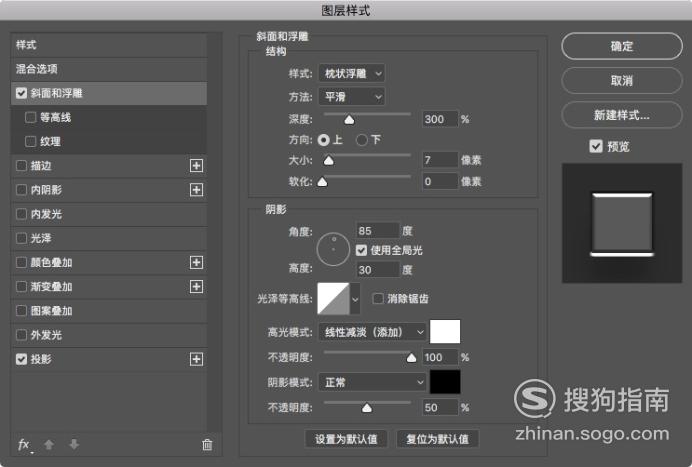692x467 pixels.
Task: Enable the 光泽 checkbox
Action: point(21,238)
